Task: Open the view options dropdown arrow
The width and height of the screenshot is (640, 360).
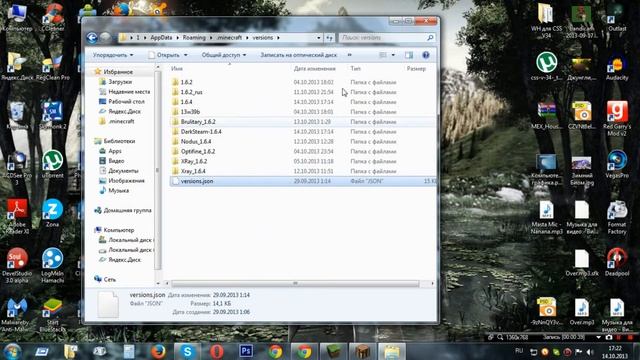Action: coord(393,55)
